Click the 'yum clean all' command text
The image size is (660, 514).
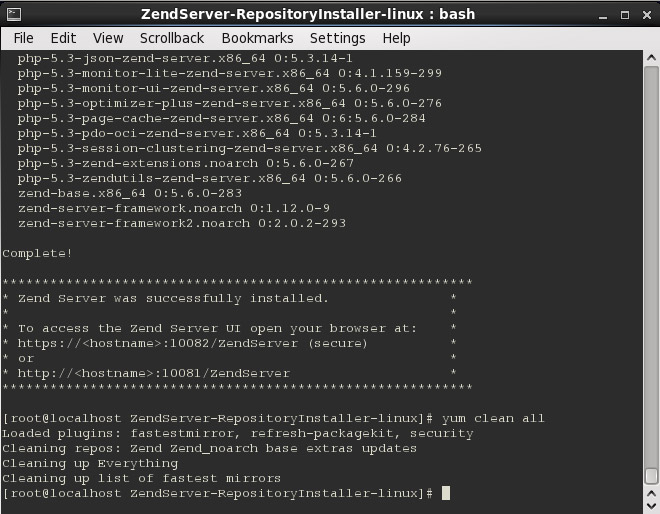click(493, 418)
